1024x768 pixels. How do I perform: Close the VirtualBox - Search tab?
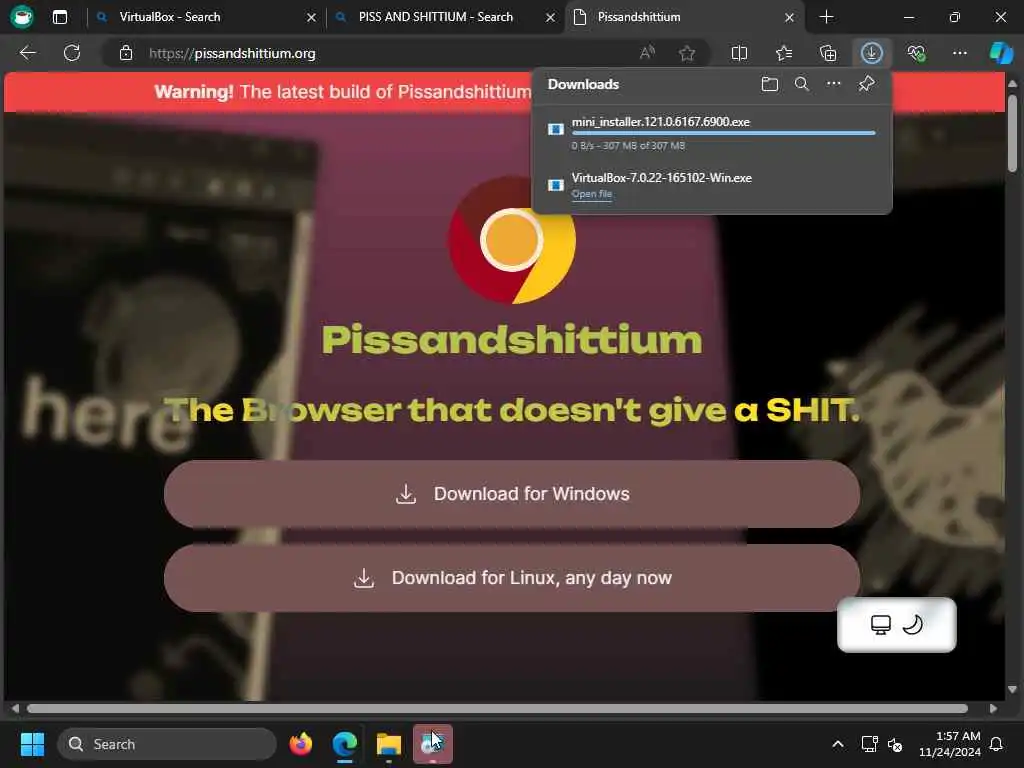(x=311, y=18)
